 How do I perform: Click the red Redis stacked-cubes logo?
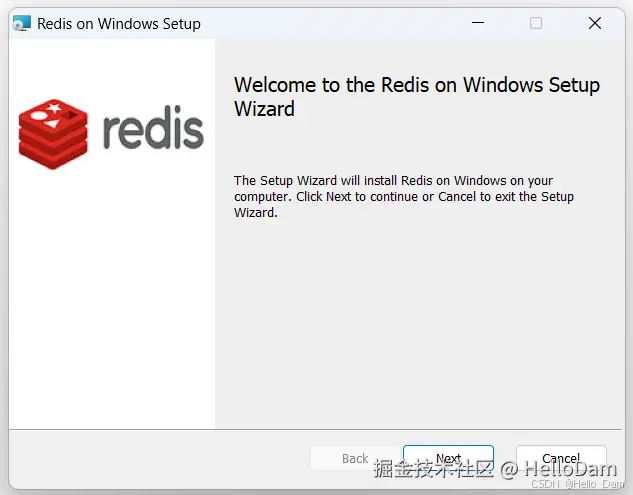pyautogui.click(x=53, y=134)
